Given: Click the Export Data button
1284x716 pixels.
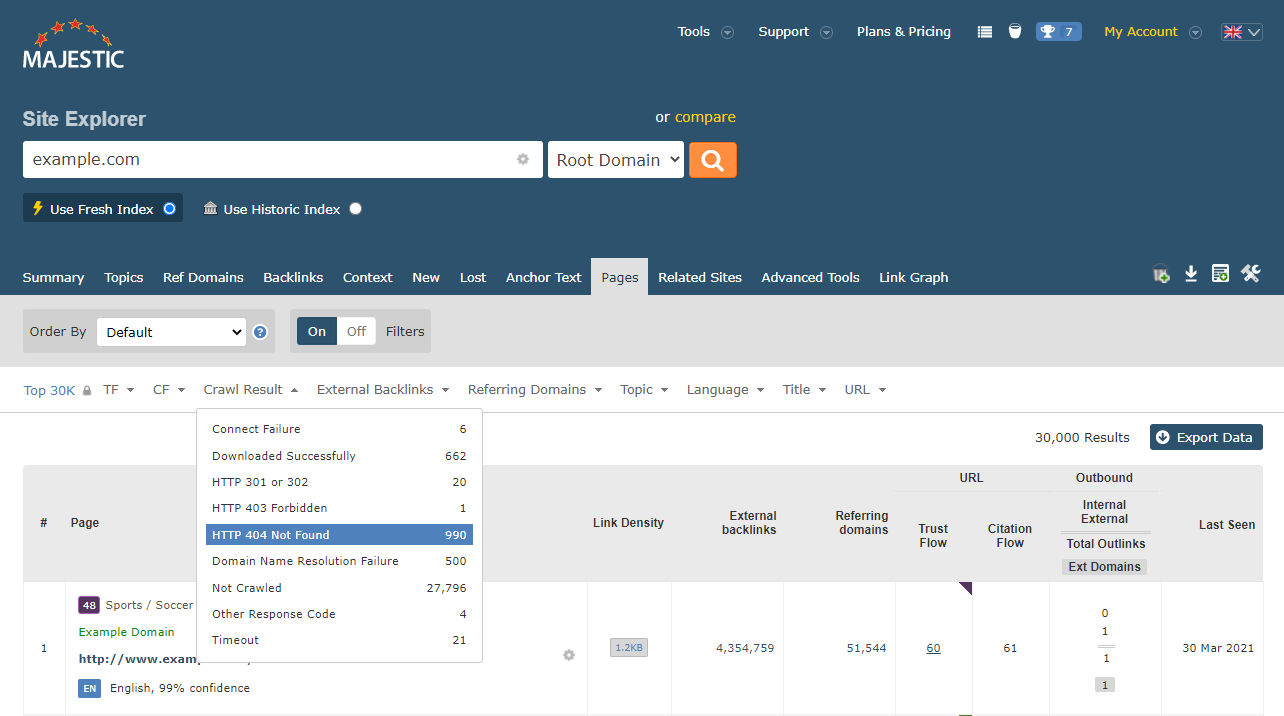Looking at the screenshot, I should point(1206,437).
